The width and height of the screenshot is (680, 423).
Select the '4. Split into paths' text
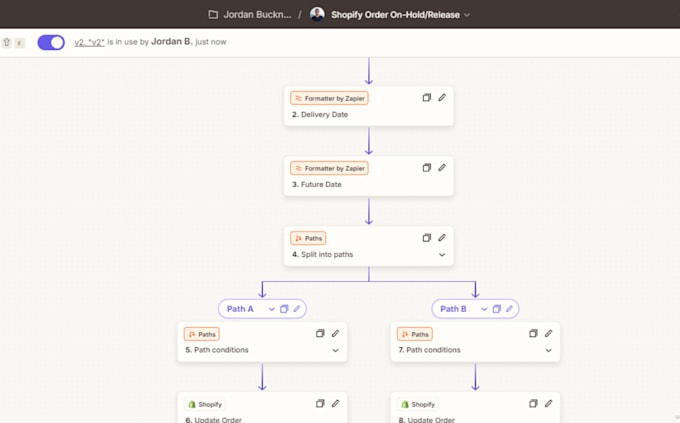tap(323, 254)
